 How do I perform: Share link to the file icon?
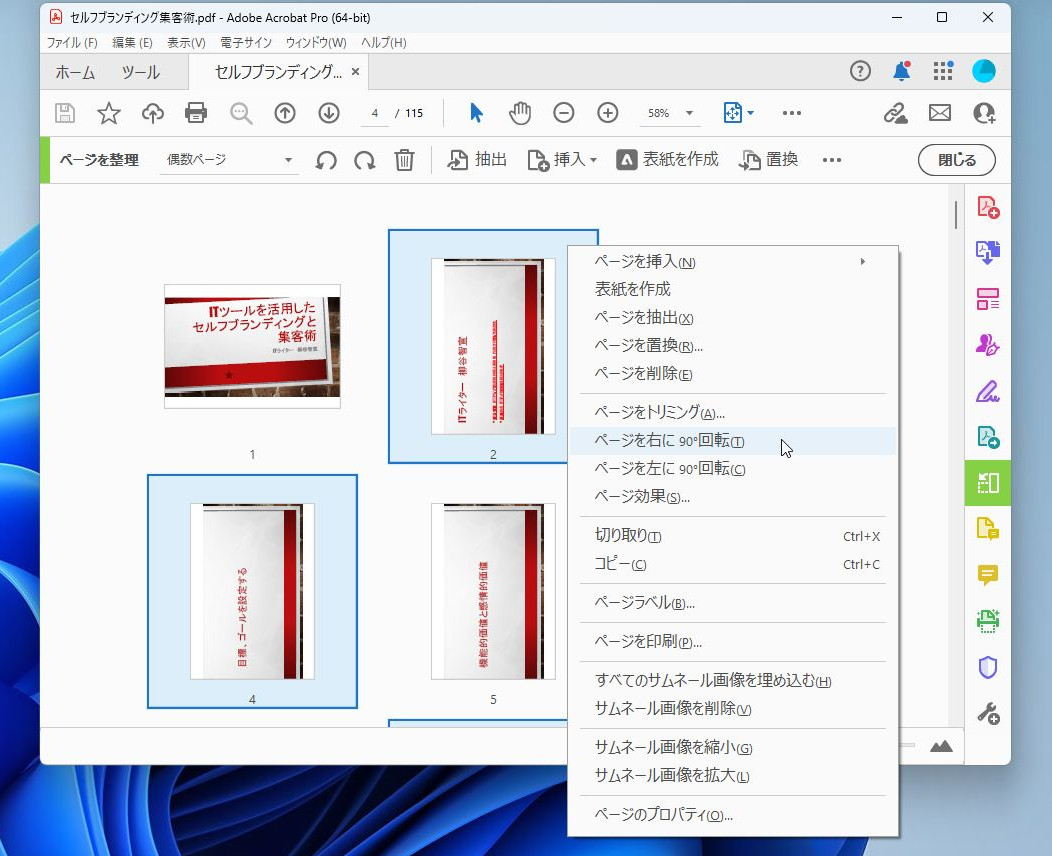coord(895,113)
